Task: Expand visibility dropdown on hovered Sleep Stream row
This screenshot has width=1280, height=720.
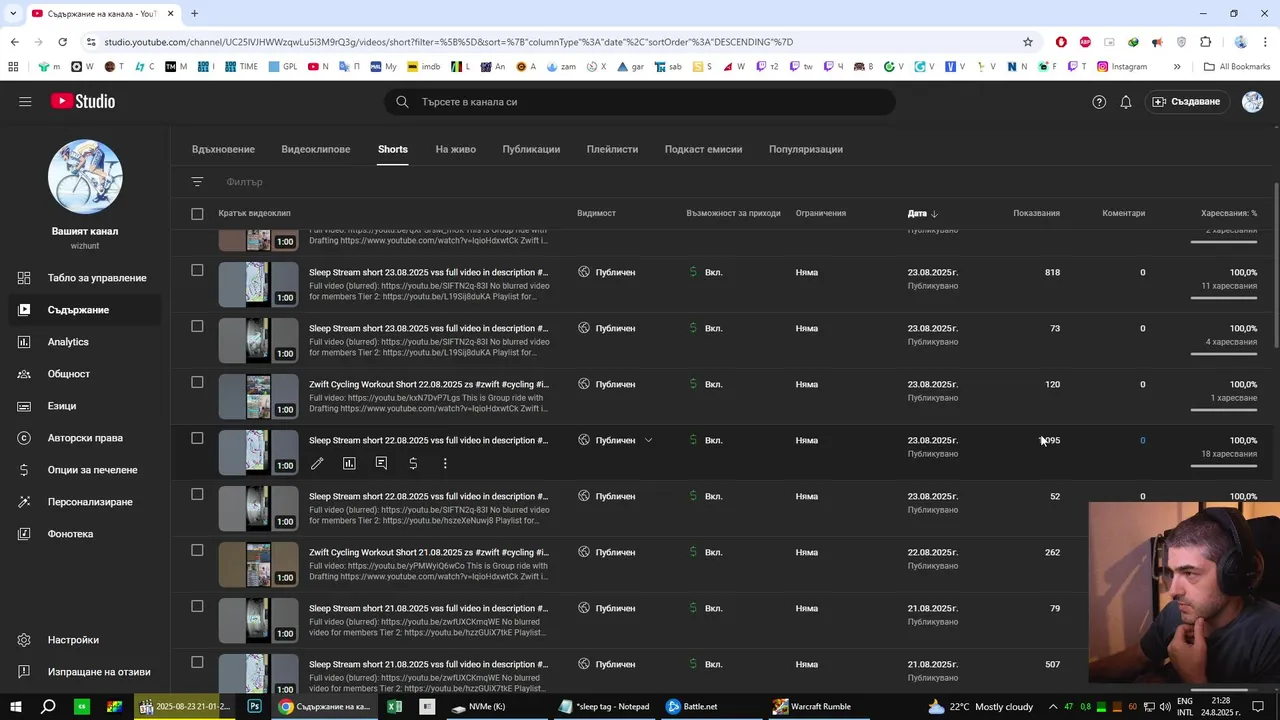Action: point(648,440)
